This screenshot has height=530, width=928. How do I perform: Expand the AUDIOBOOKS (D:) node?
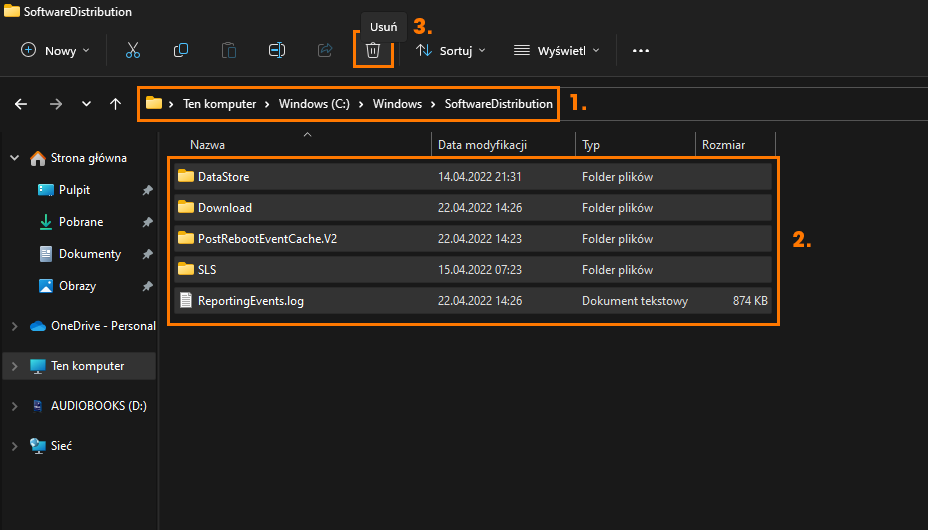(x=15, y=406)
